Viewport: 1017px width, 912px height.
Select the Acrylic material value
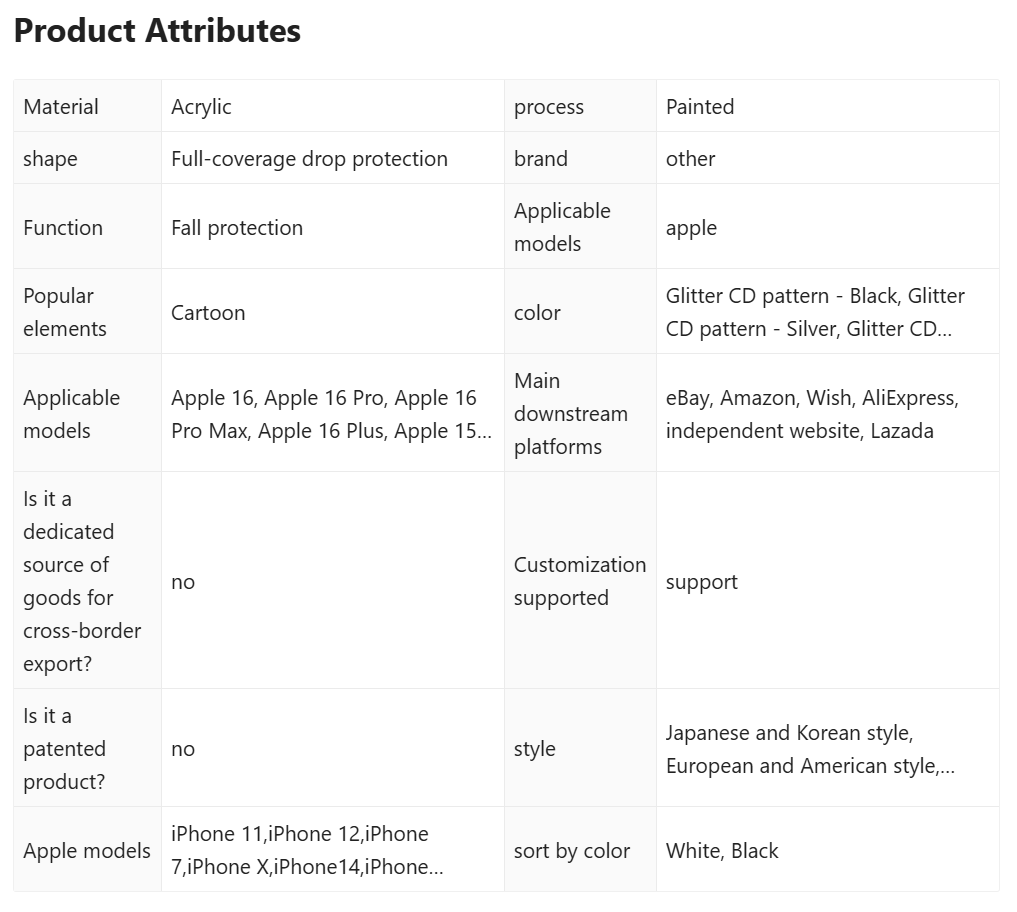click(201, 106)
